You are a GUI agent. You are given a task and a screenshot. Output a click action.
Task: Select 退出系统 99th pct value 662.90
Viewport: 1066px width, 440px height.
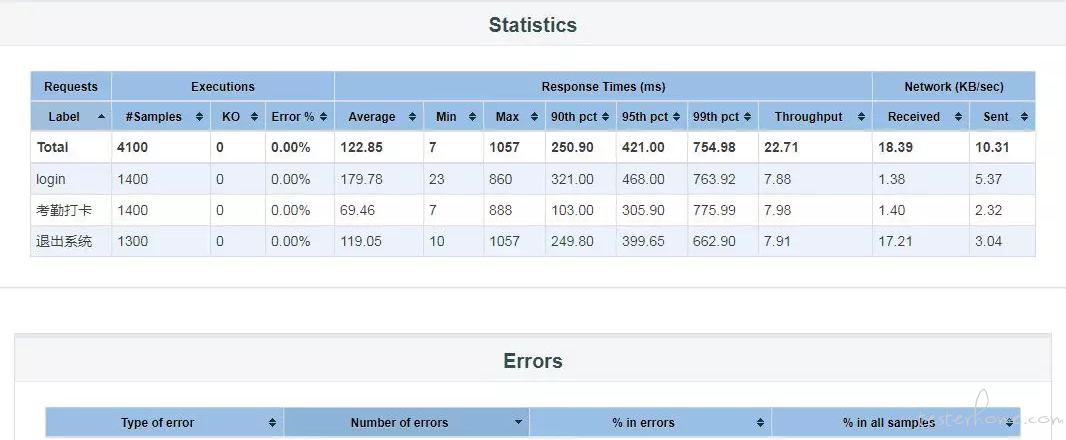point(714,241)
